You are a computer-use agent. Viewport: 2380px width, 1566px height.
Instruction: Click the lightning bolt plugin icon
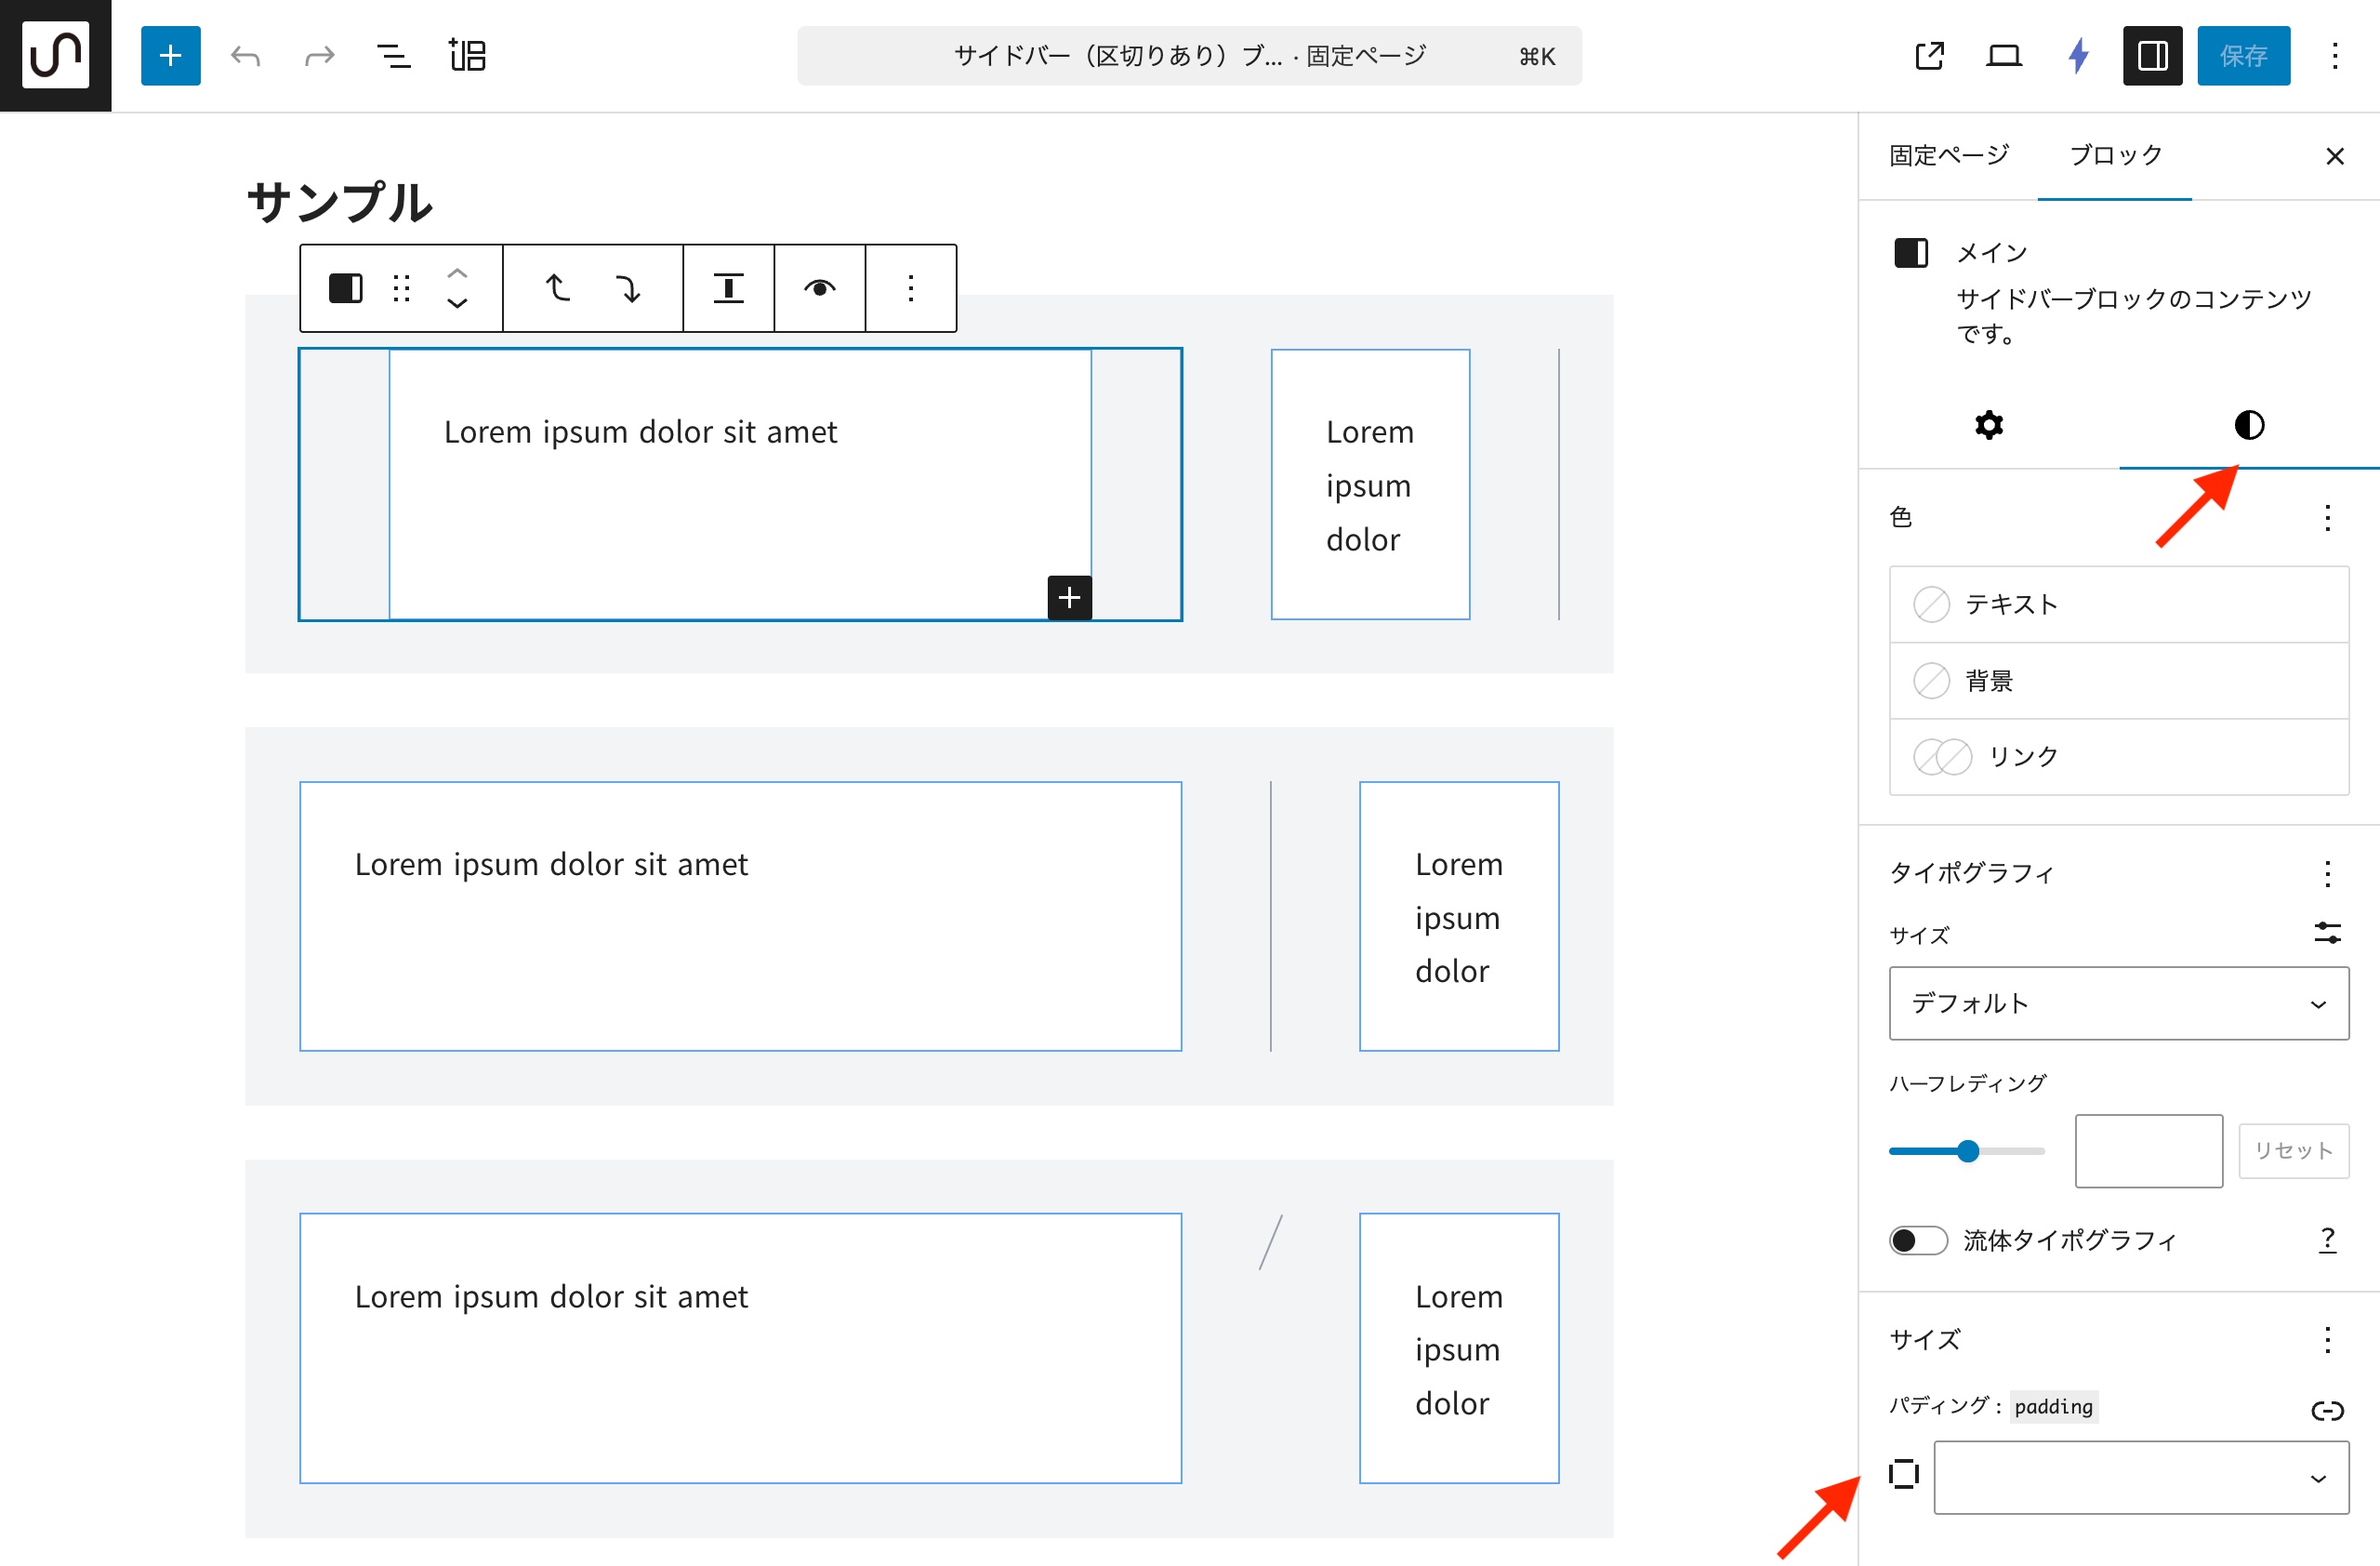pos(2078,56)
